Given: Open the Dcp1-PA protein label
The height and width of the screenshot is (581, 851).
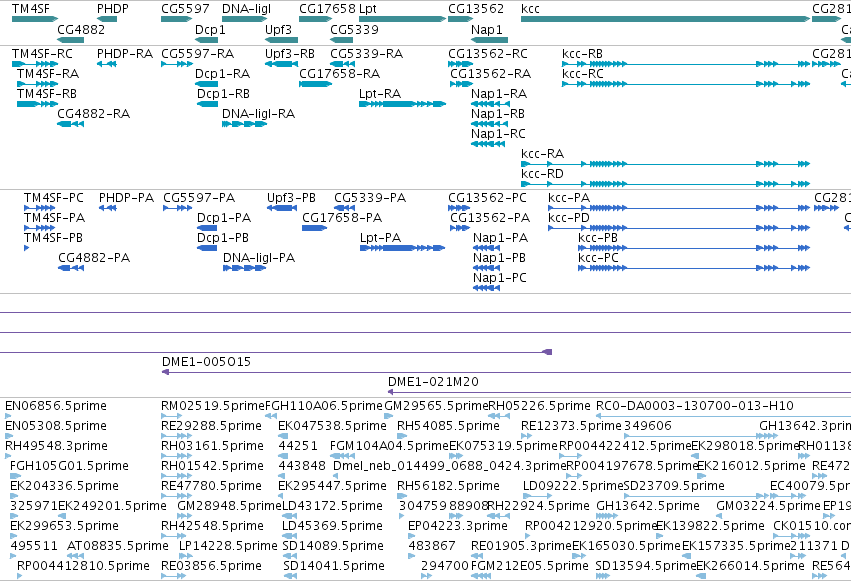Looking at the screenshot, I should tap(224, 218).
